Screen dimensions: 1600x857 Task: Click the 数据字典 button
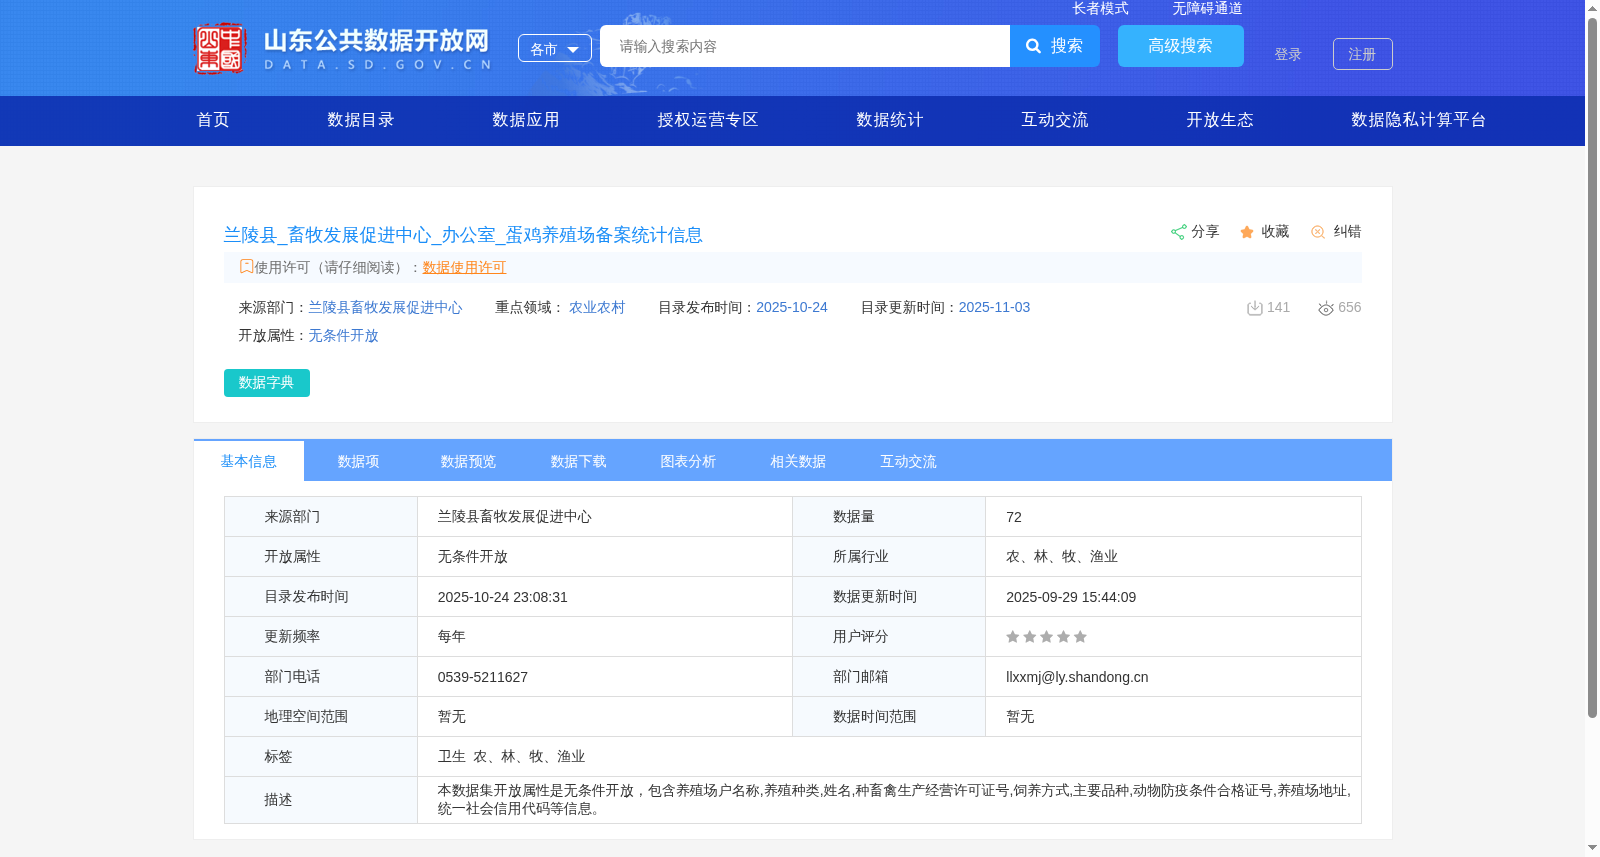point(267,383)
